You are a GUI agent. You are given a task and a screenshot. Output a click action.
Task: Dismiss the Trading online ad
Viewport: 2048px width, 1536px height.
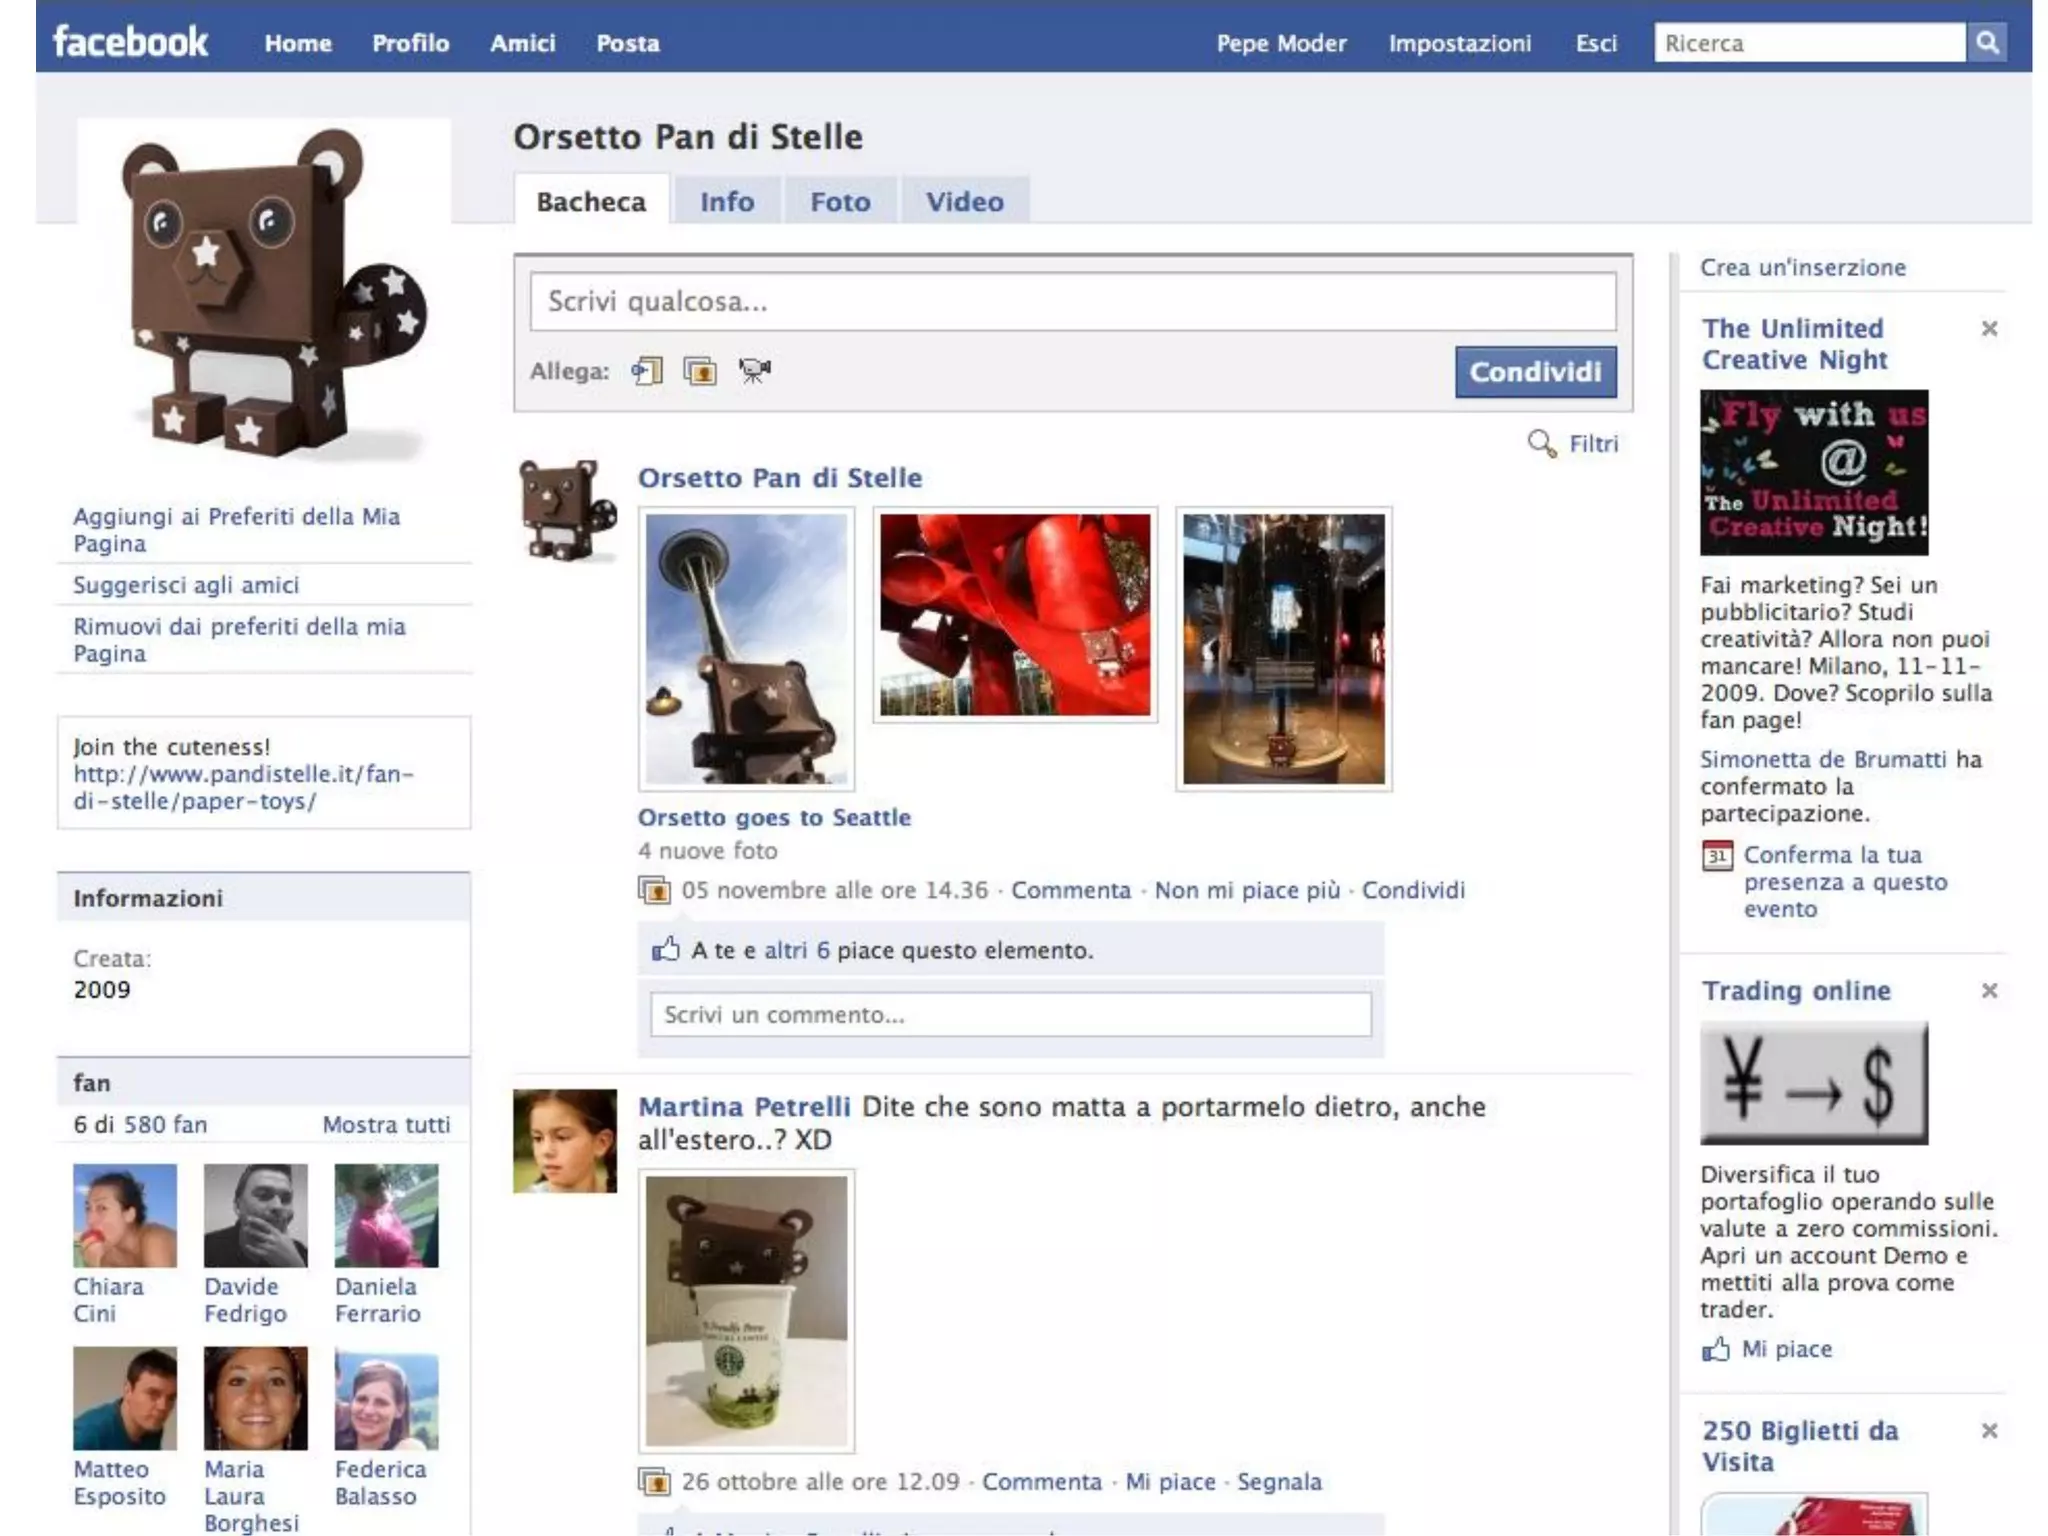pos(1989,991)
